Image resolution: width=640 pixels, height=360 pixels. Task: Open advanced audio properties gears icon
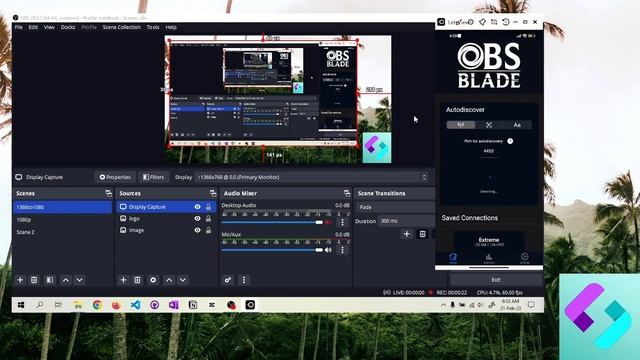tap(228, 280)
